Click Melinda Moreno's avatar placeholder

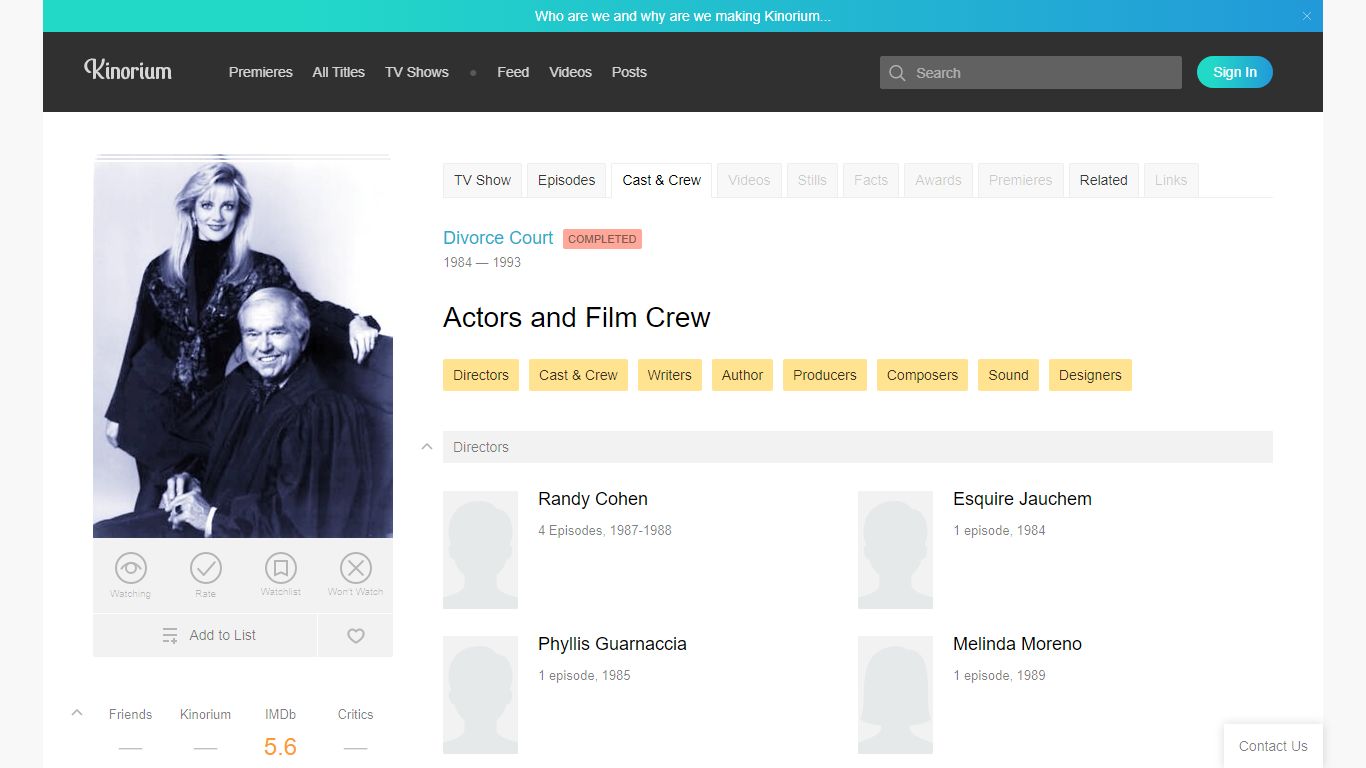[895, 695]
